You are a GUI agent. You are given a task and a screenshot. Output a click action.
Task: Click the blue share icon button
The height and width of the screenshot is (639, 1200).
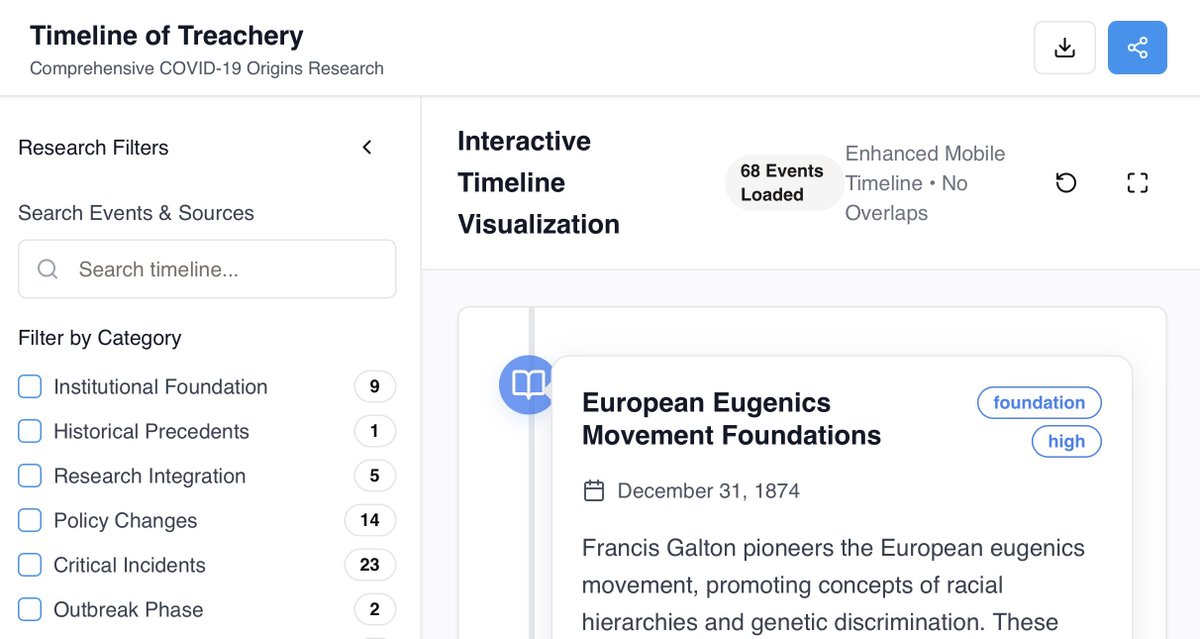1137,48
